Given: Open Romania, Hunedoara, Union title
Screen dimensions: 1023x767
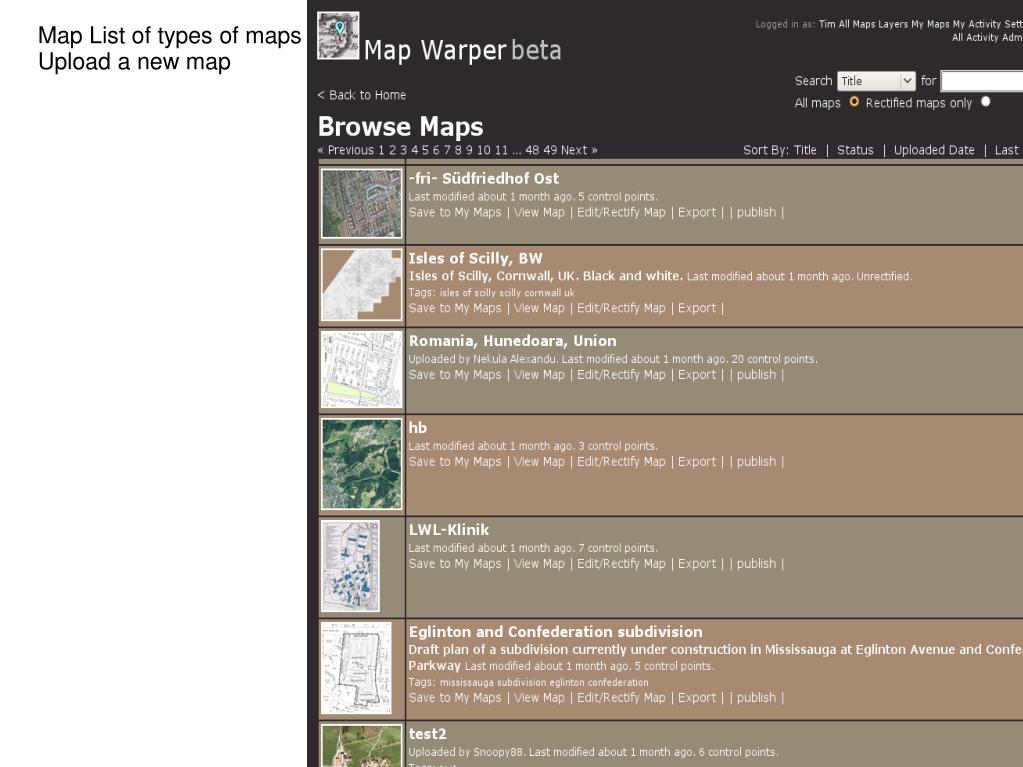Looking at the screenshot, I should (512, 341).
